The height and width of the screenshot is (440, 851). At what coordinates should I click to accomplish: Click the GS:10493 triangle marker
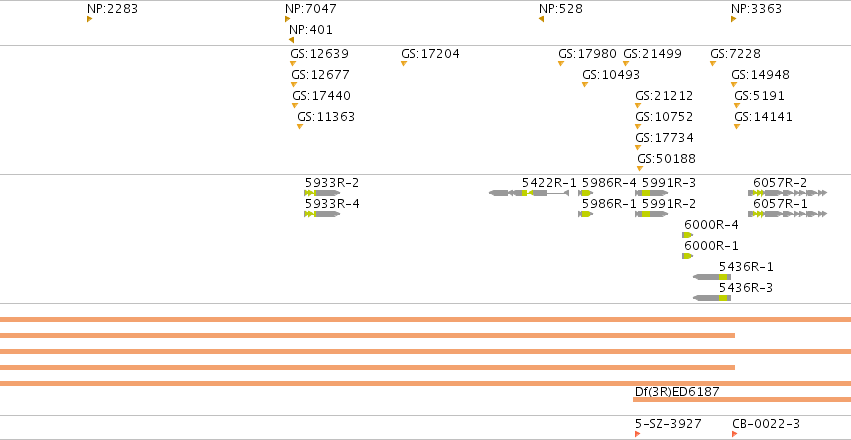[585, 85]
